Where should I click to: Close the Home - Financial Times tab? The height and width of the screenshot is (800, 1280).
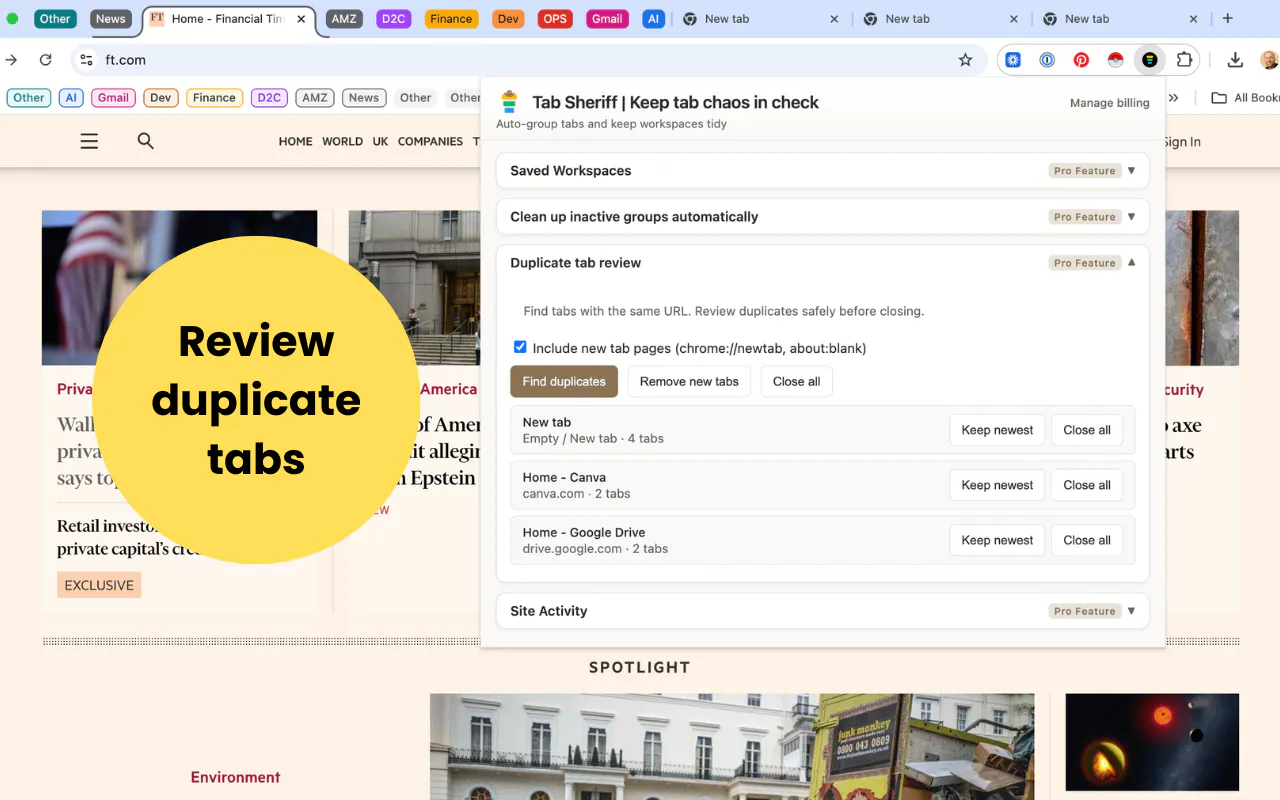(x=301, y=19)
